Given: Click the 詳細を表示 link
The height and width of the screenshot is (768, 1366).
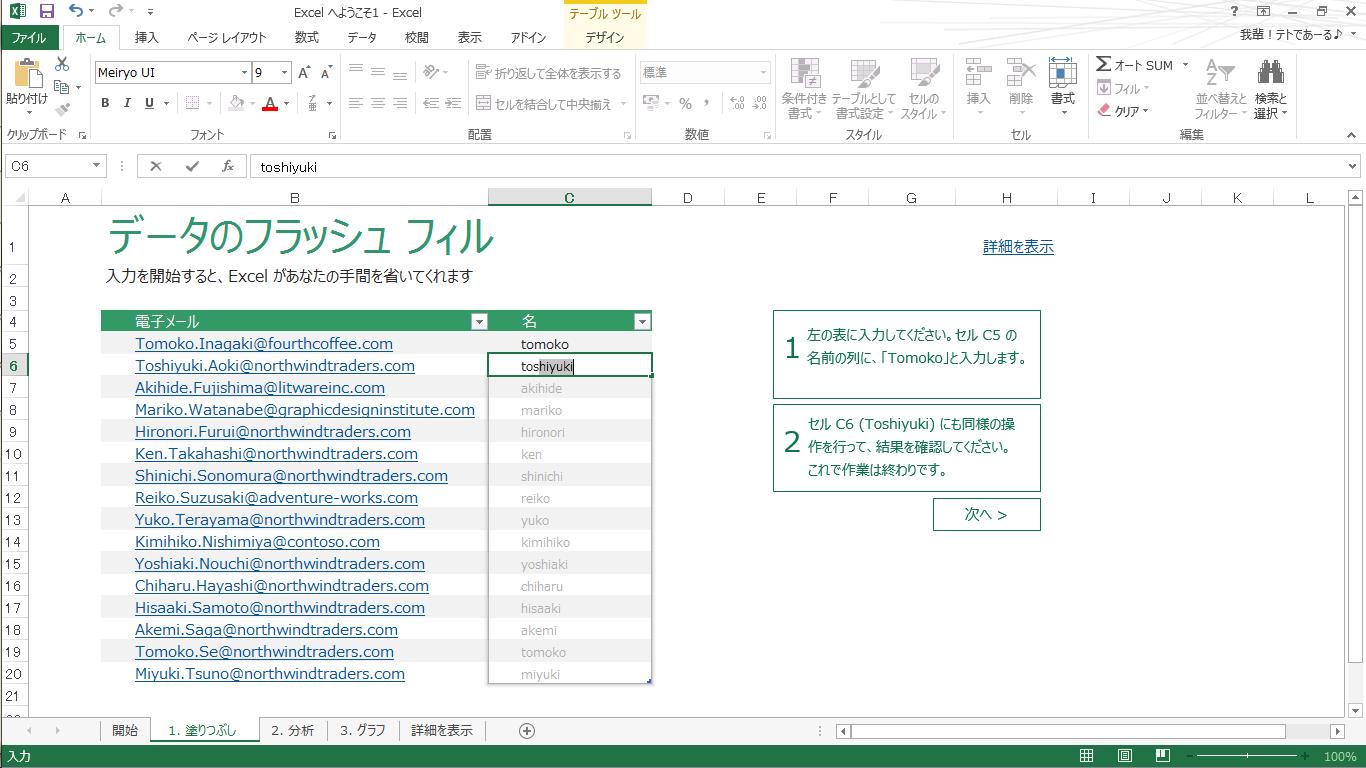Looking at the screenshot, I should [1018, 247].
